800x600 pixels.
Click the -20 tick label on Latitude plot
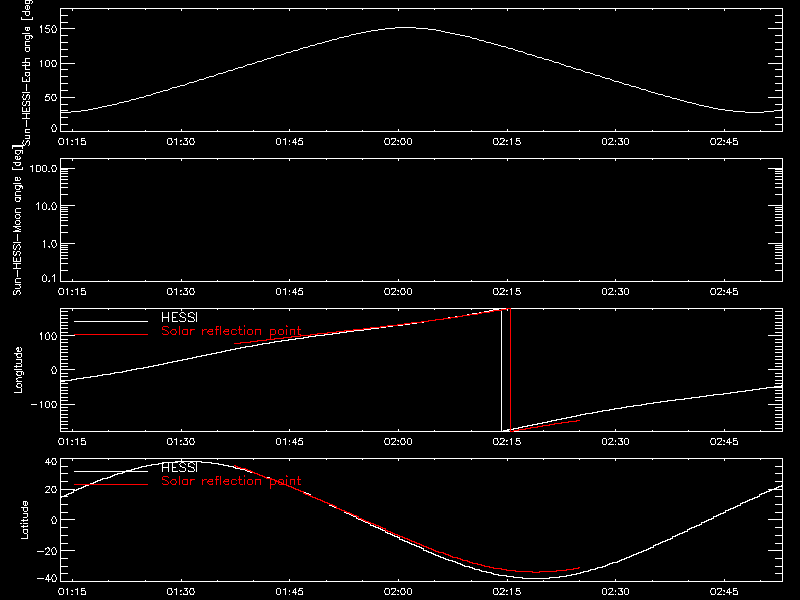(47, 551)
